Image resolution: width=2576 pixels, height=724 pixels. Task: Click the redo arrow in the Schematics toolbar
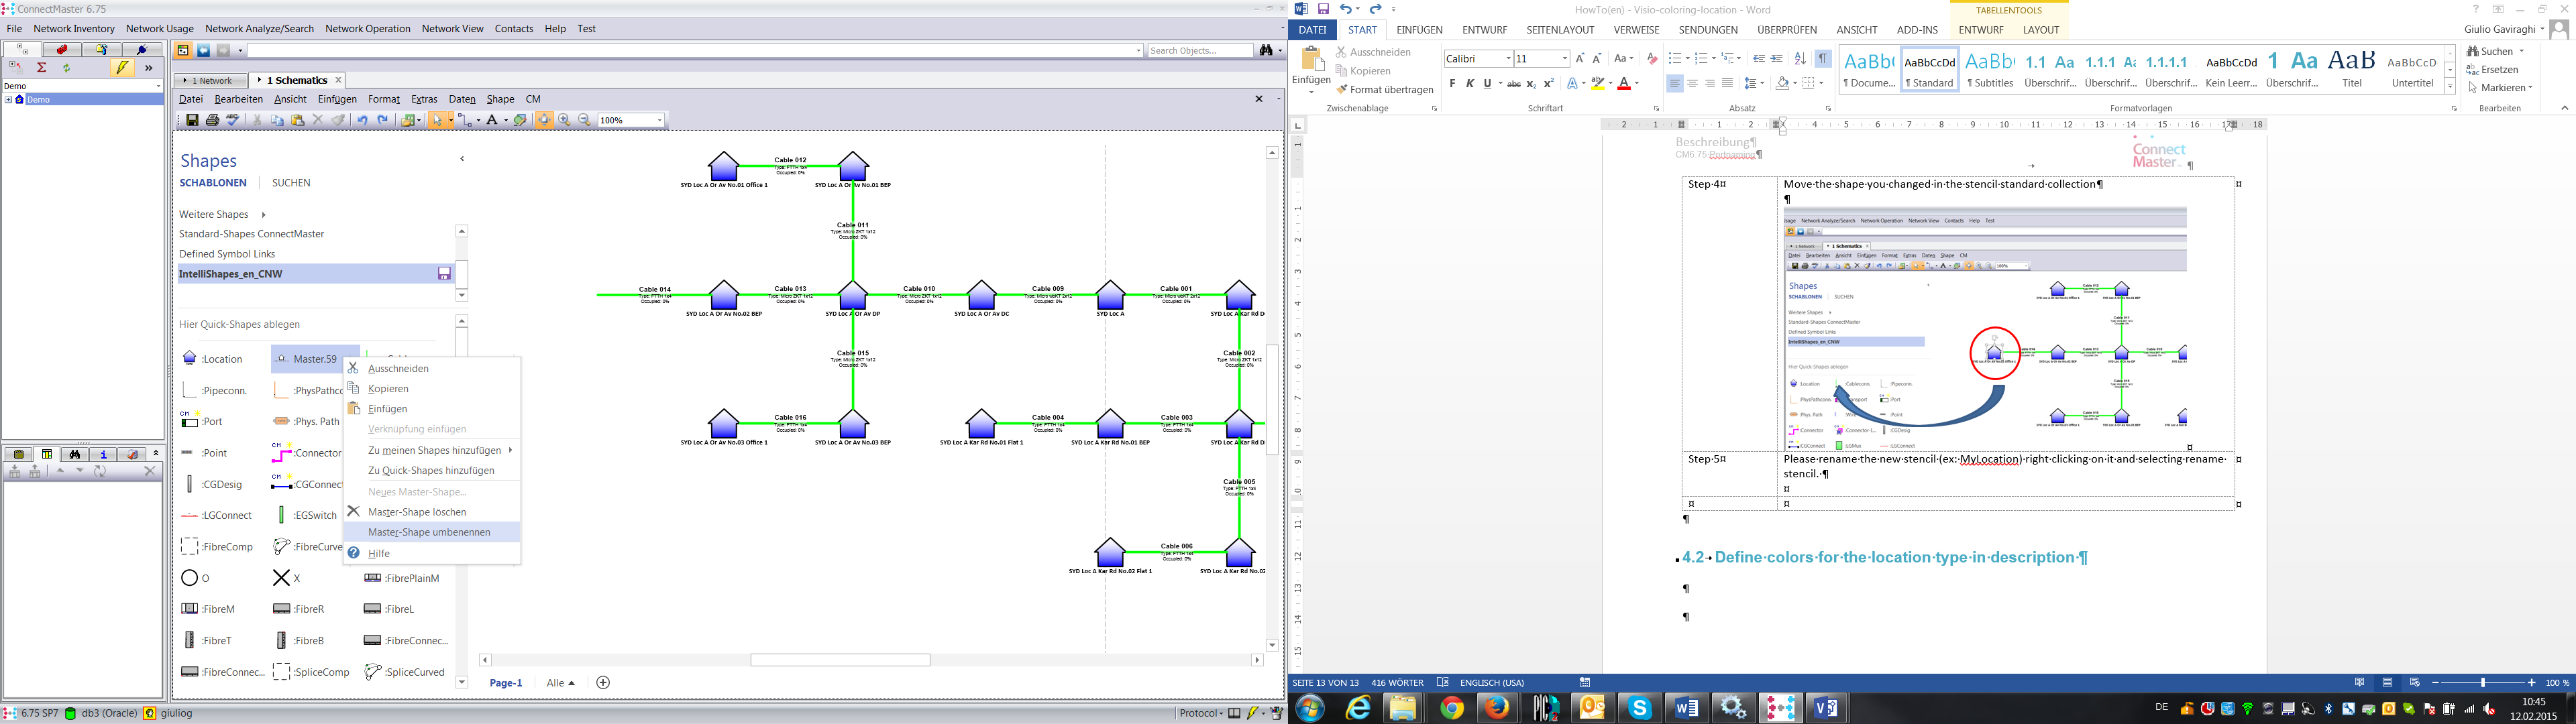coord(383,120)
